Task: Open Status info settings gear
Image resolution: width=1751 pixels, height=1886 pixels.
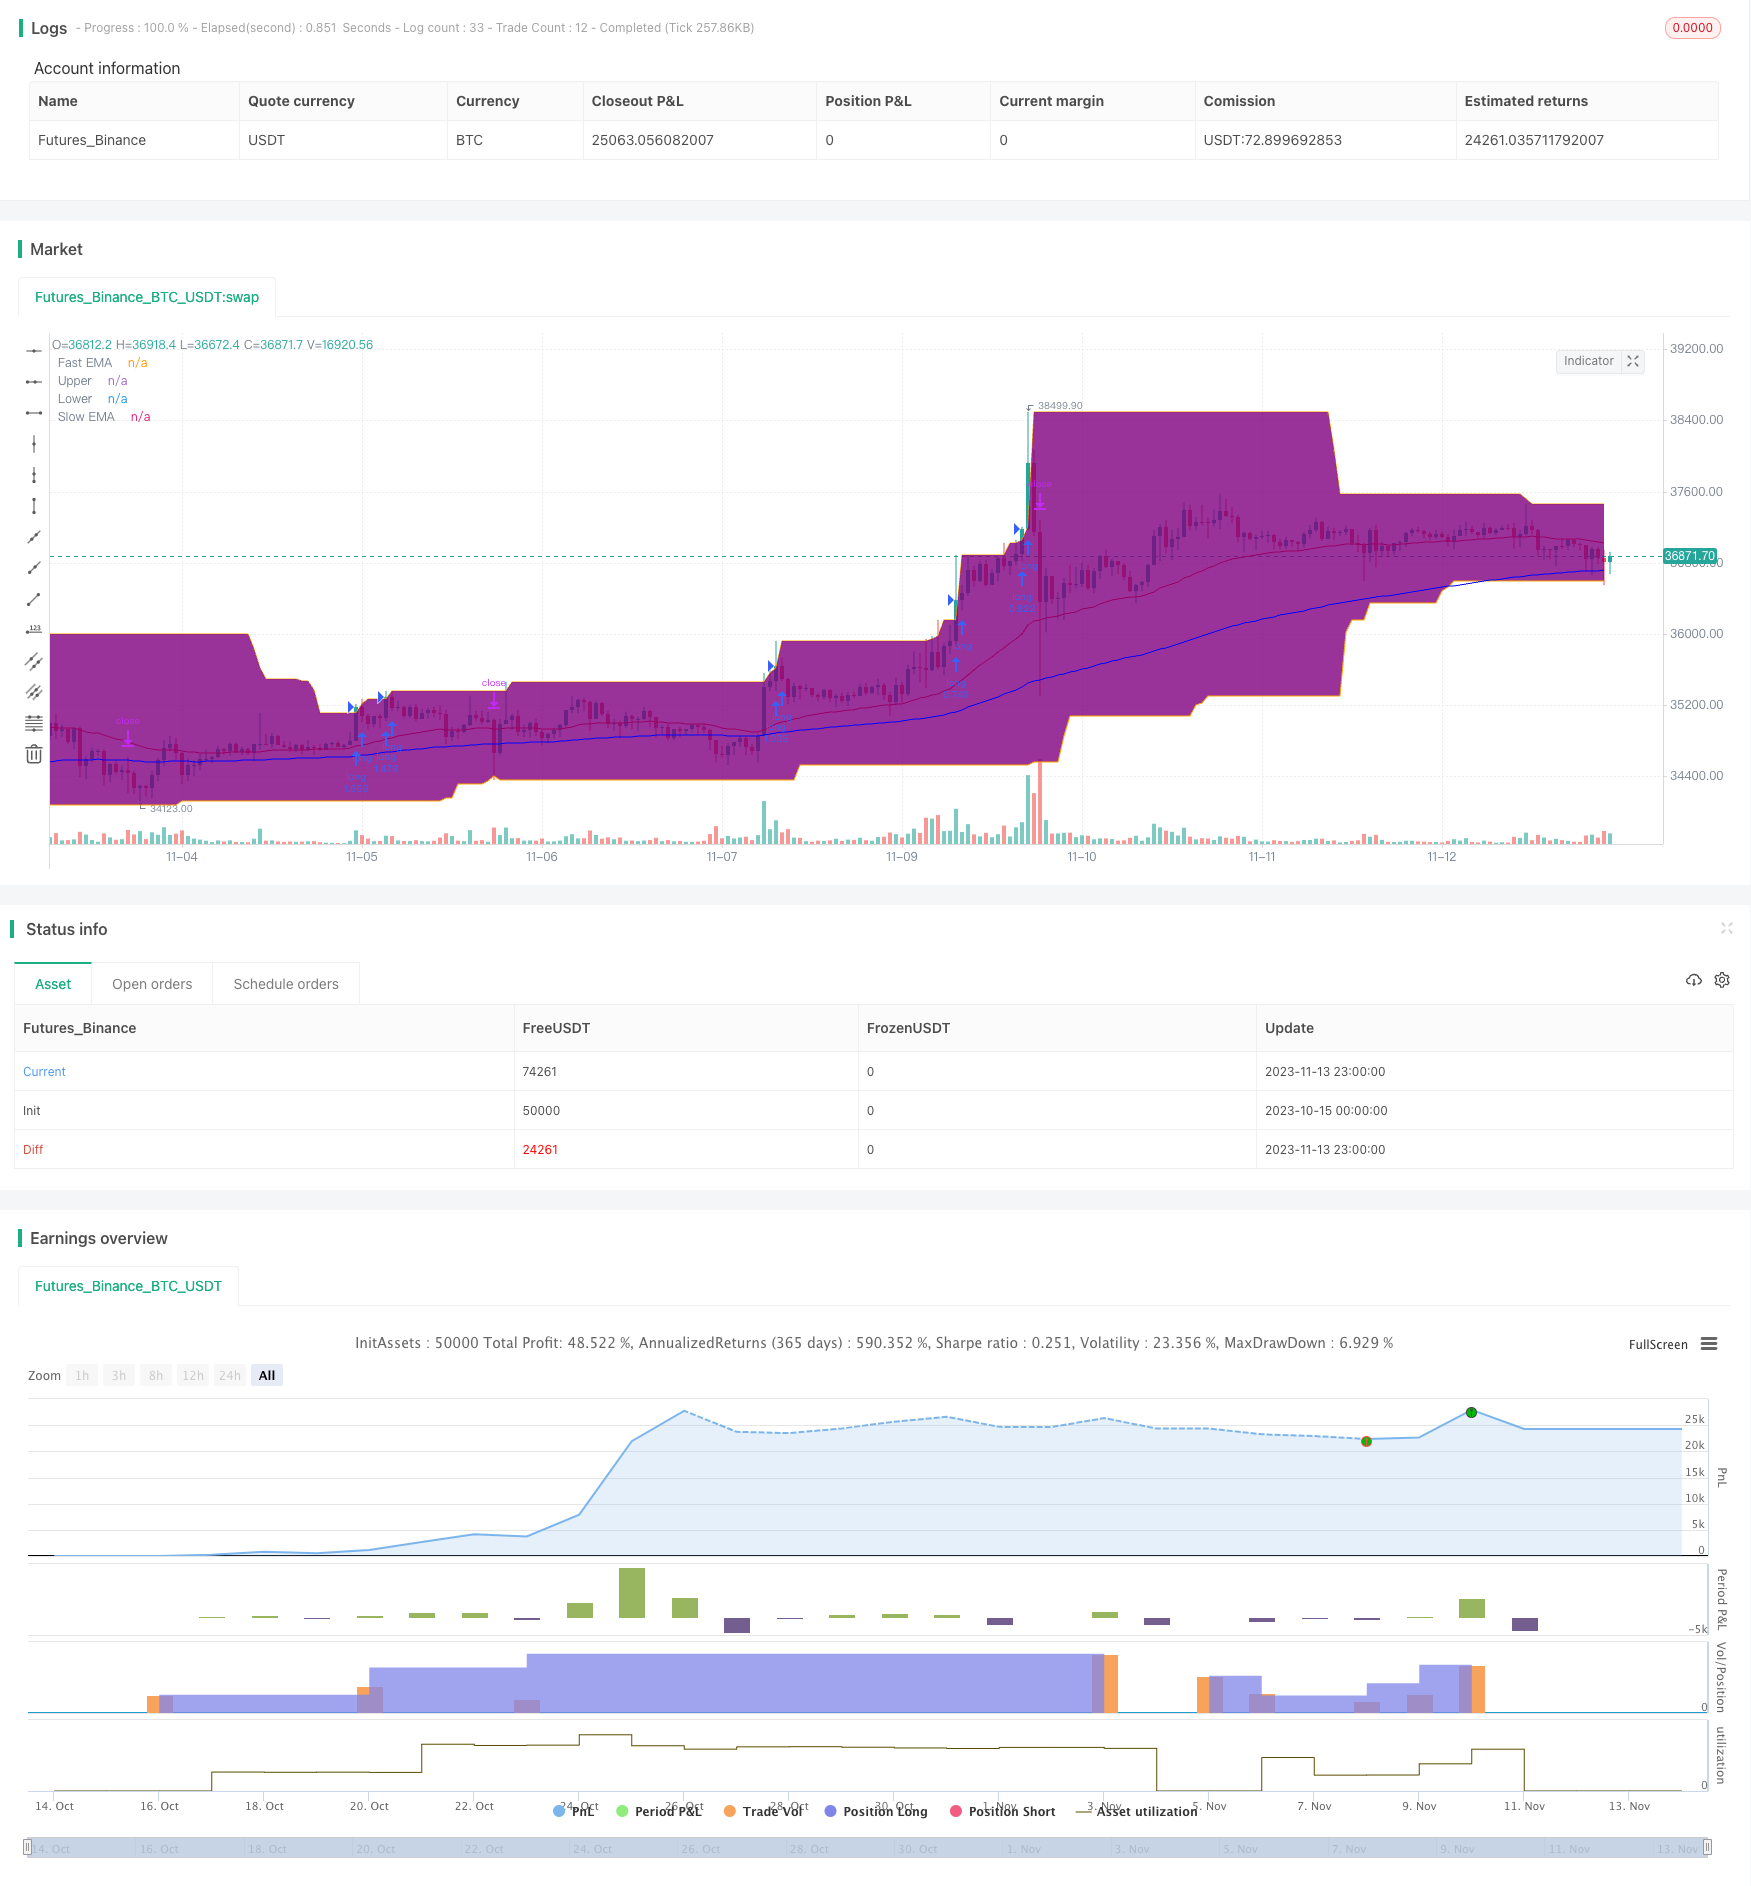Action: pos(1722,980)
